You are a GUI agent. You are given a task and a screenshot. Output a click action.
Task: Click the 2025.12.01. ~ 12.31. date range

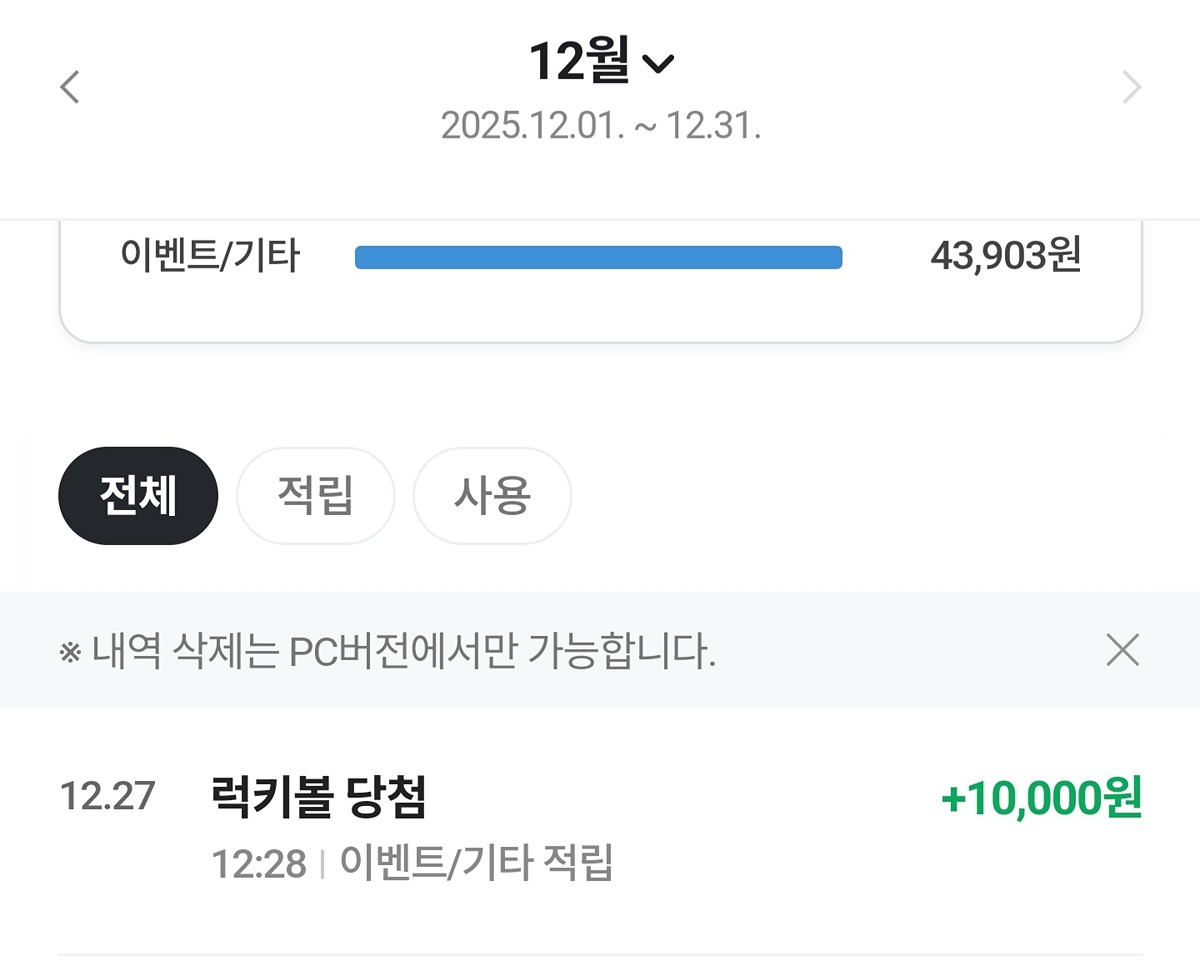point(601,126)
